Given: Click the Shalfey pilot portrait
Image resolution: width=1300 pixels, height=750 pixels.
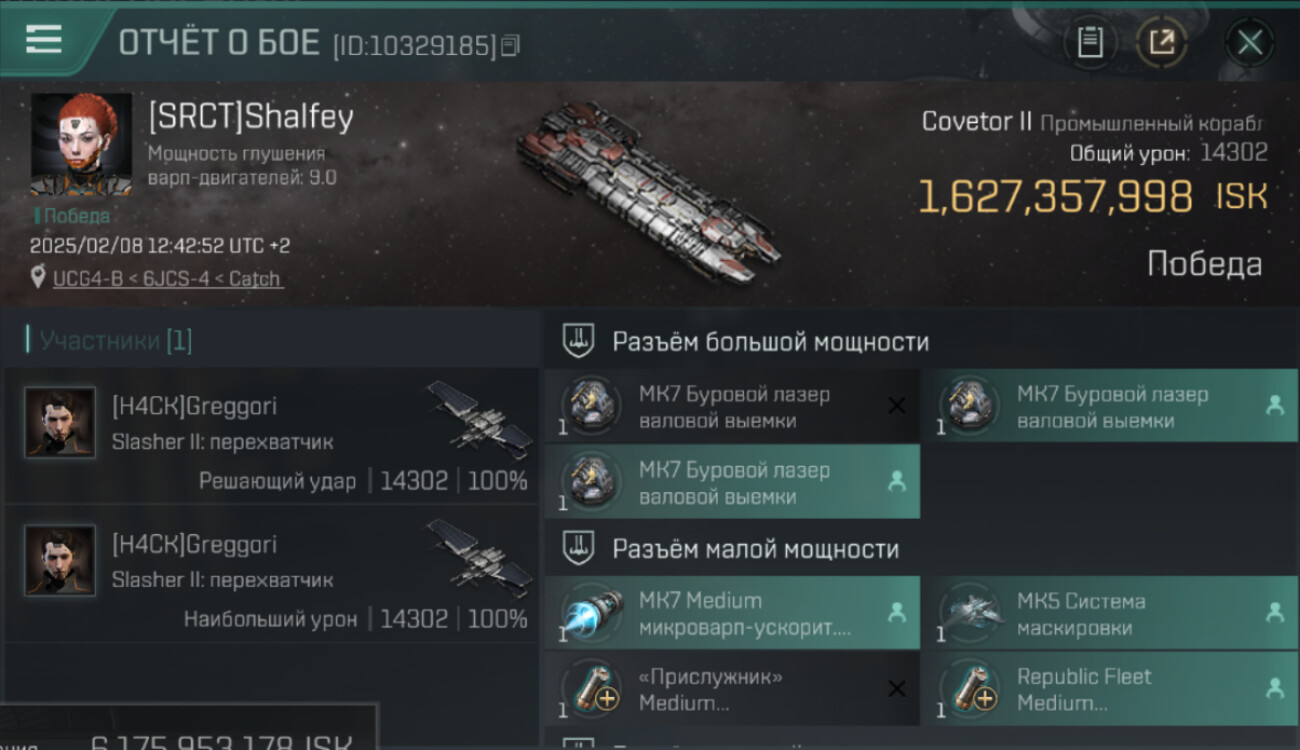Looking at the screenshot, I should tap(82, 145).
